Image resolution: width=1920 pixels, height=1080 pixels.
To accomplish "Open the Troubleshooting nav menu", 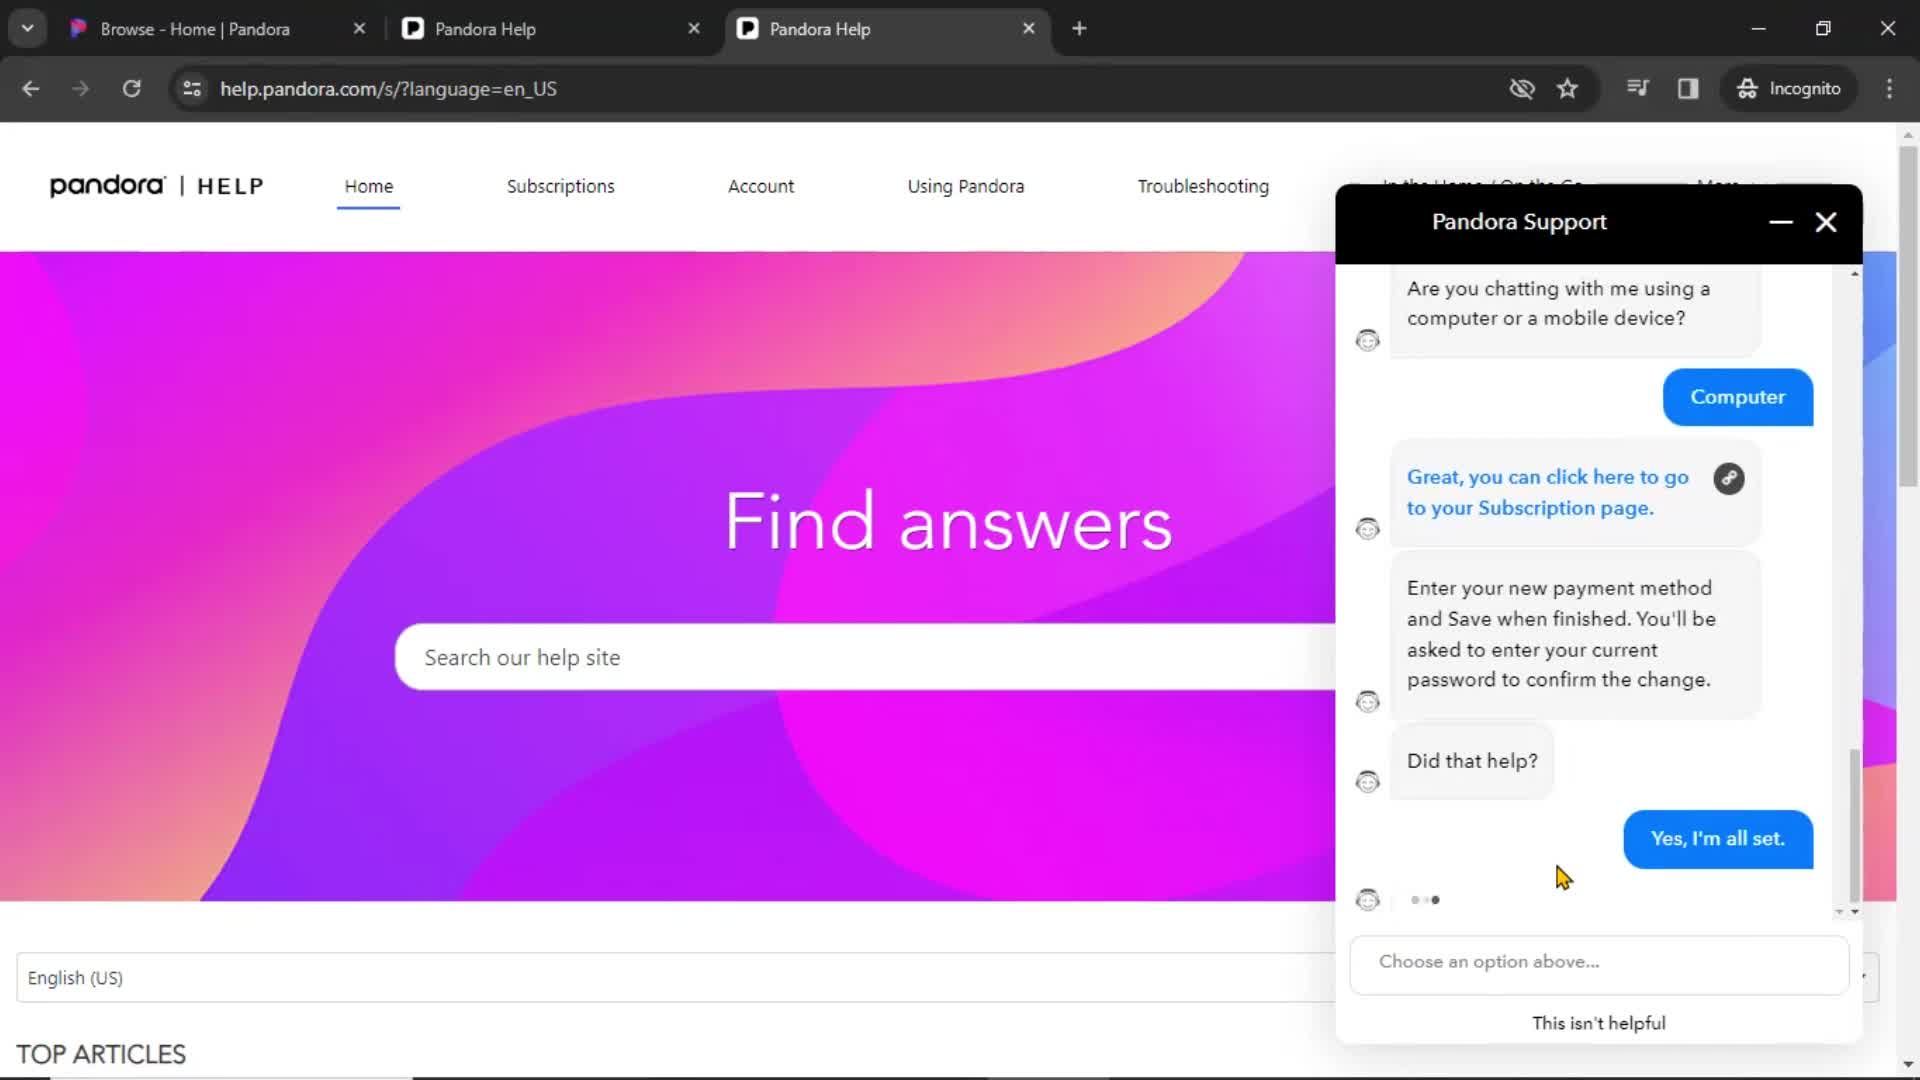I will click(1203, 186).
